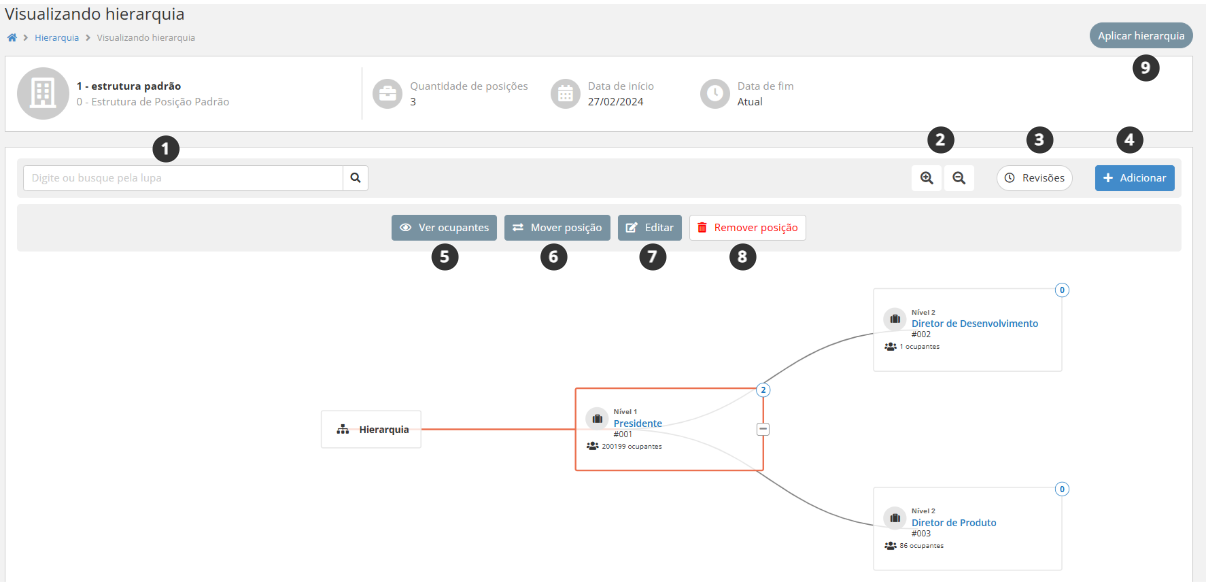Image resolution: width=1206 pixels, height=583 pixels.
Task: Zoom in on the hierarchy chart
Action: (x=927, y=178)
